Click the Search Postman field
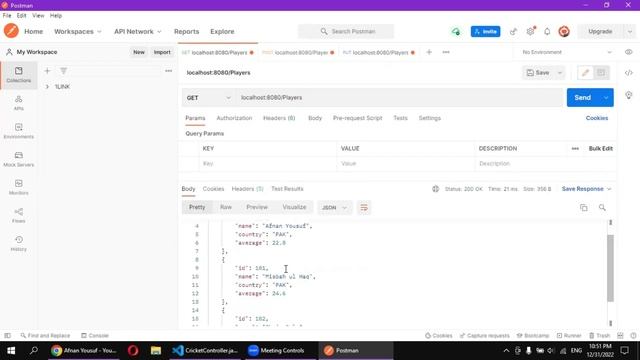 [346, 31]
